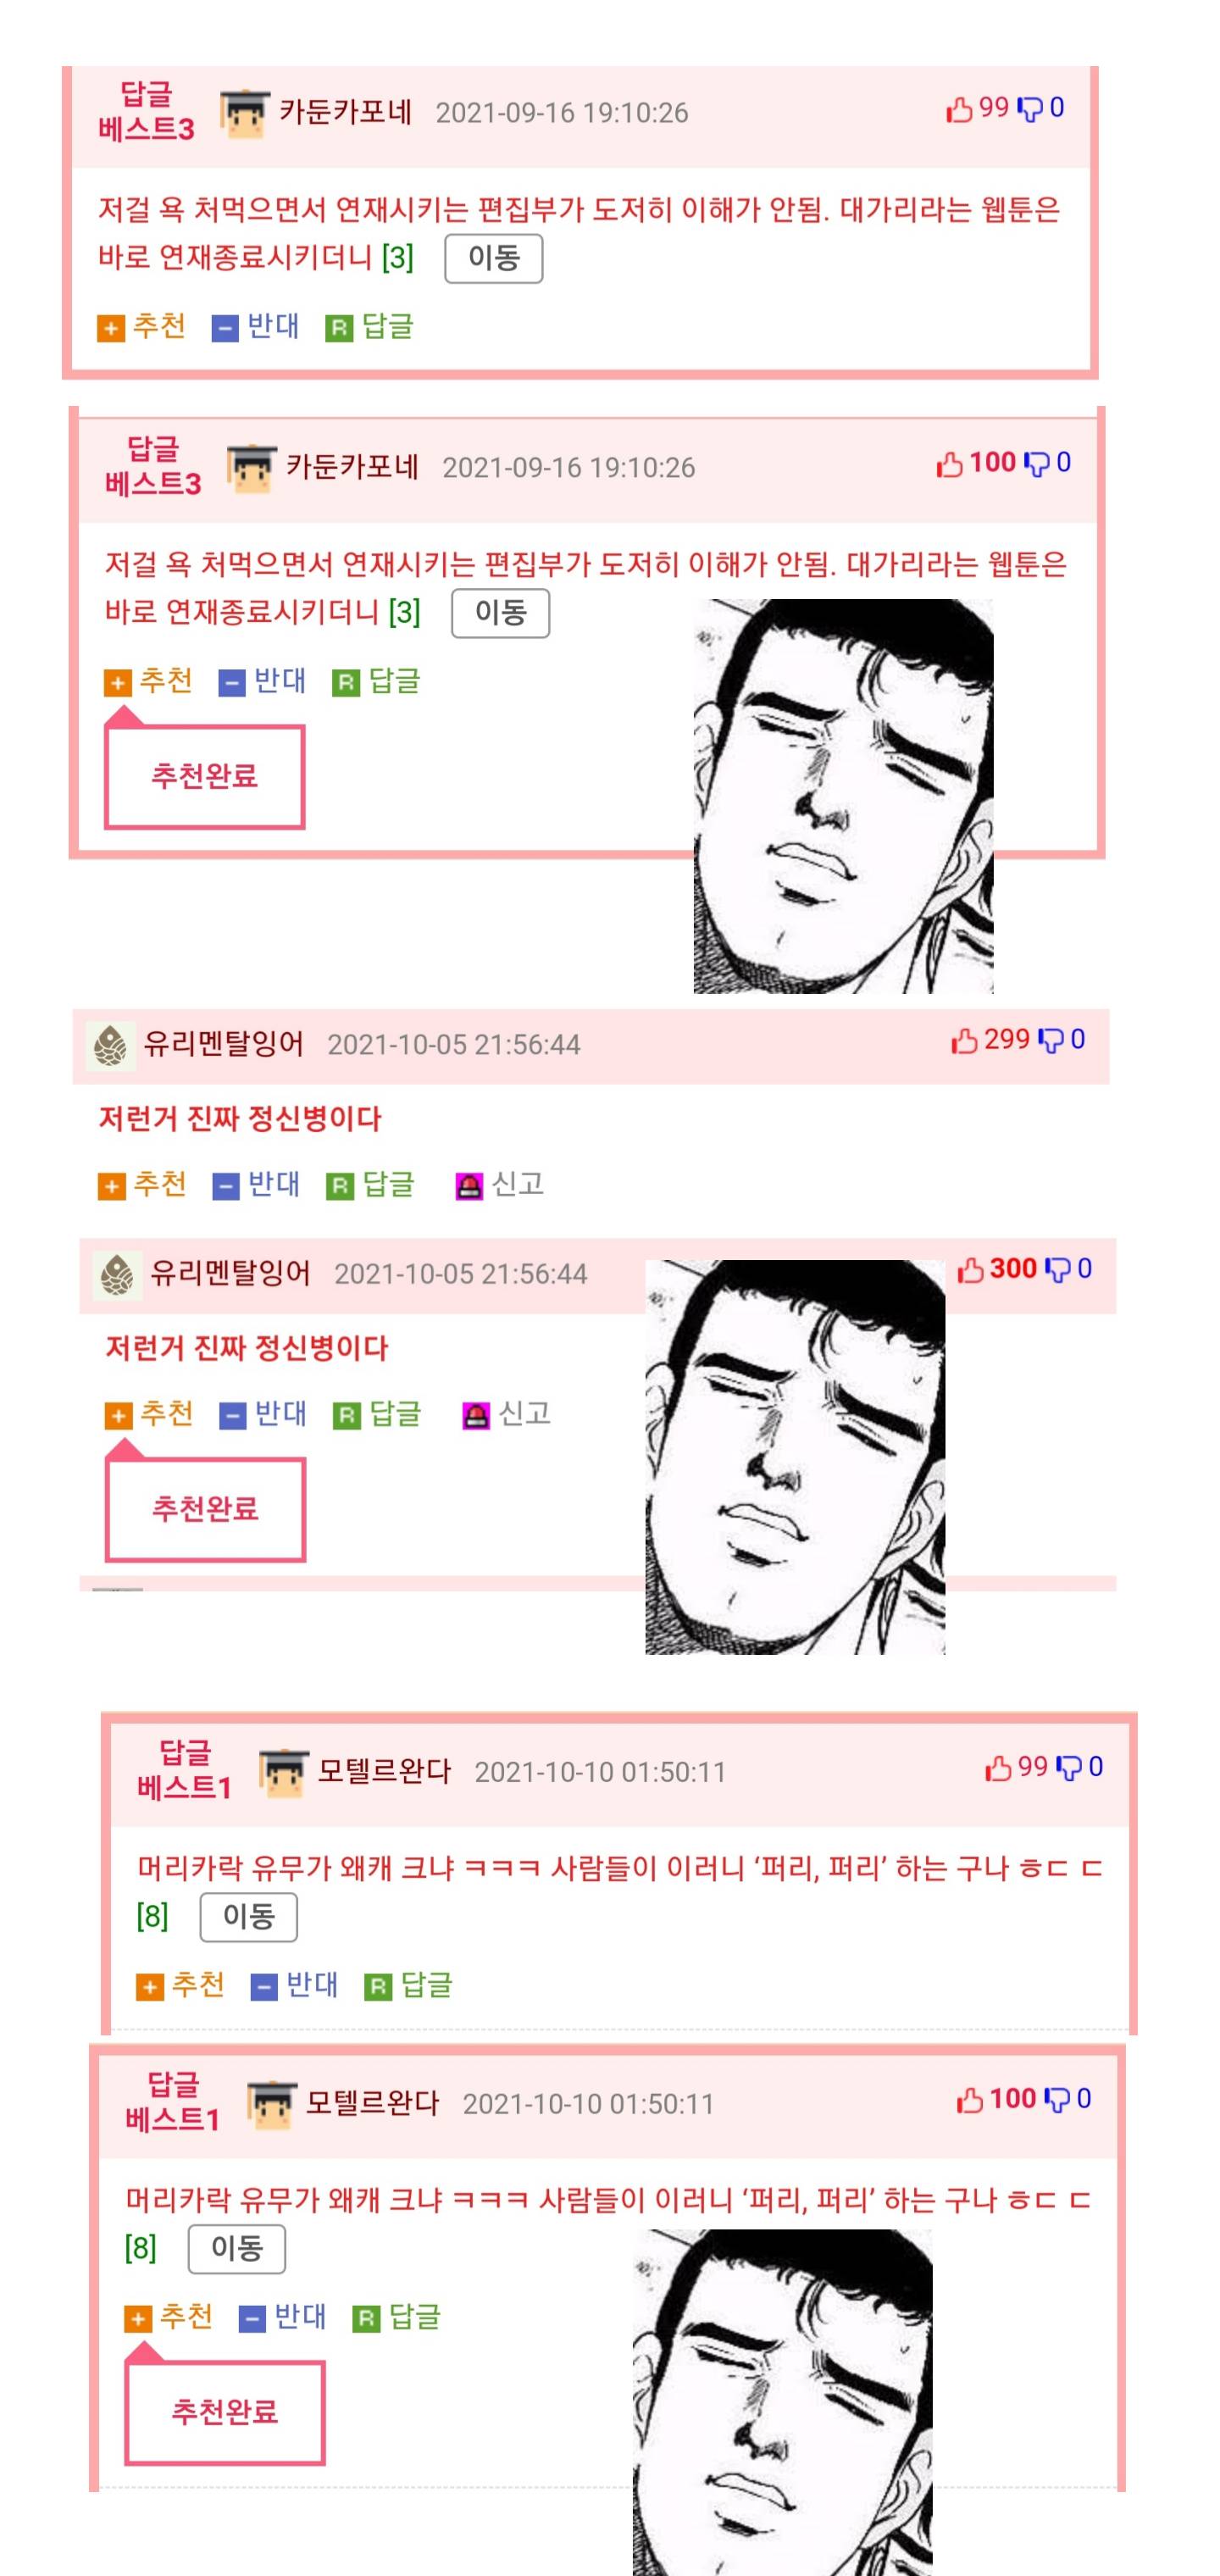Click 답글 on first 카둔카포네 comment
The width and height of the screenshot is (1220, 2576).
tap(370, 326)
